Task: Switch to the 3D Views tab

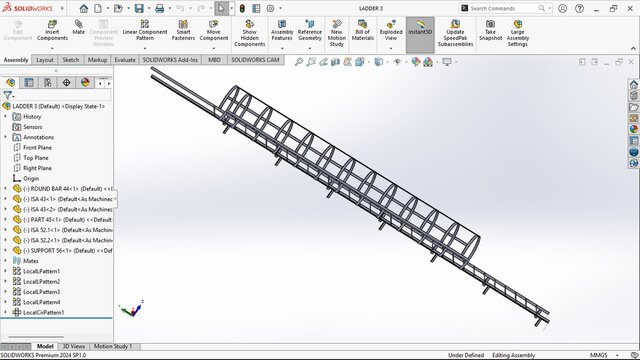Action: (73, 347)
